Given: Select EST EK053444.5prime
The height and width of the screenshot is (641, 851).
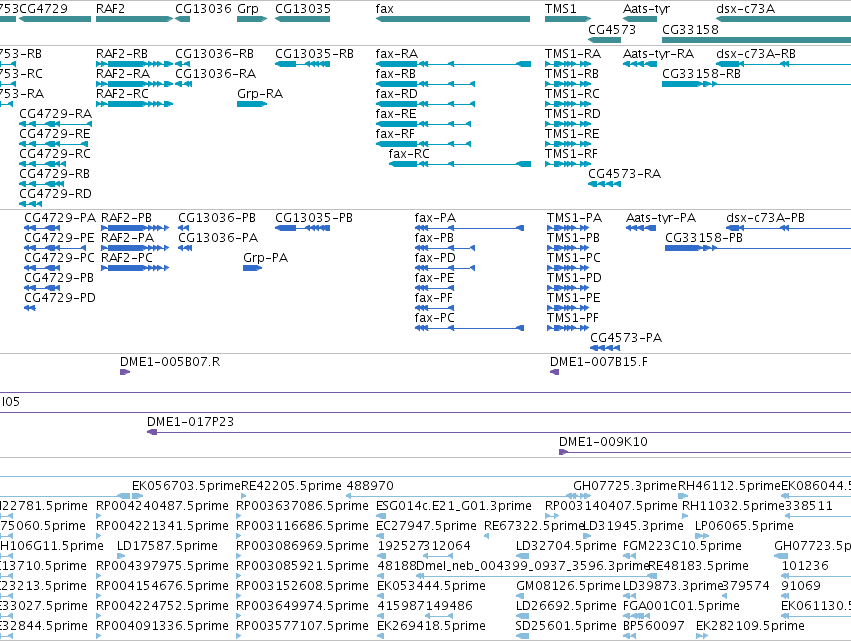Looking at the screenshot, I should point(379,596).
